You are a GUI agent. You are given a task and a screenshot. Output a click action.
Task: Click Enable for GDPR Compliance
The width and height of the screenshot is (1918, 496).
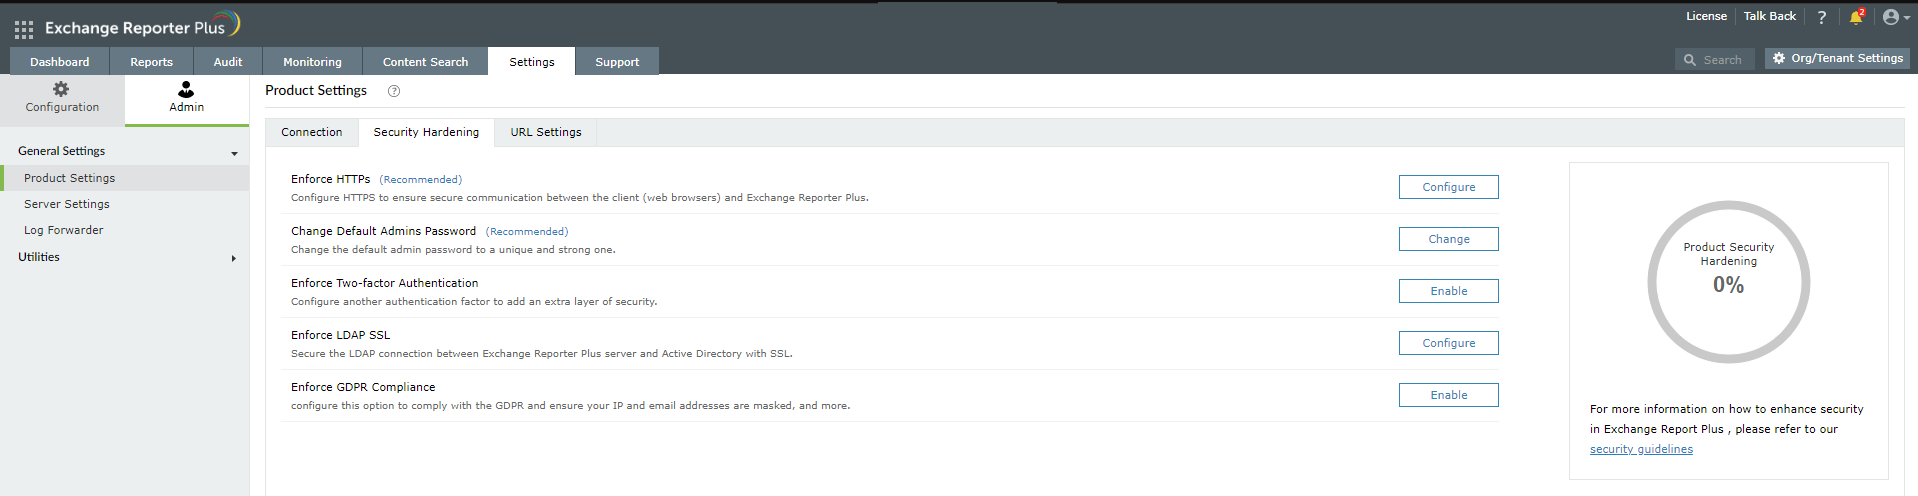1449,395
